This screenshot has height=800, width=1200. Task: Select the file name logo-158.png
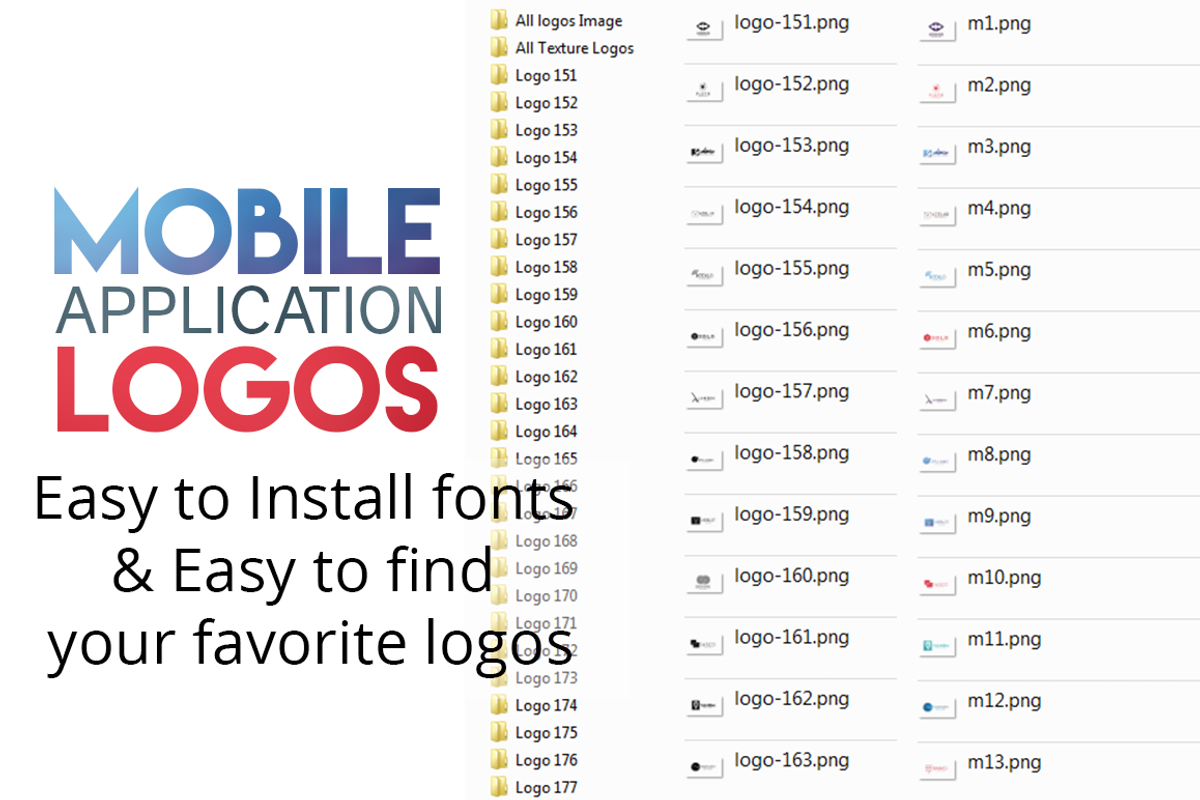click(791, 454)
